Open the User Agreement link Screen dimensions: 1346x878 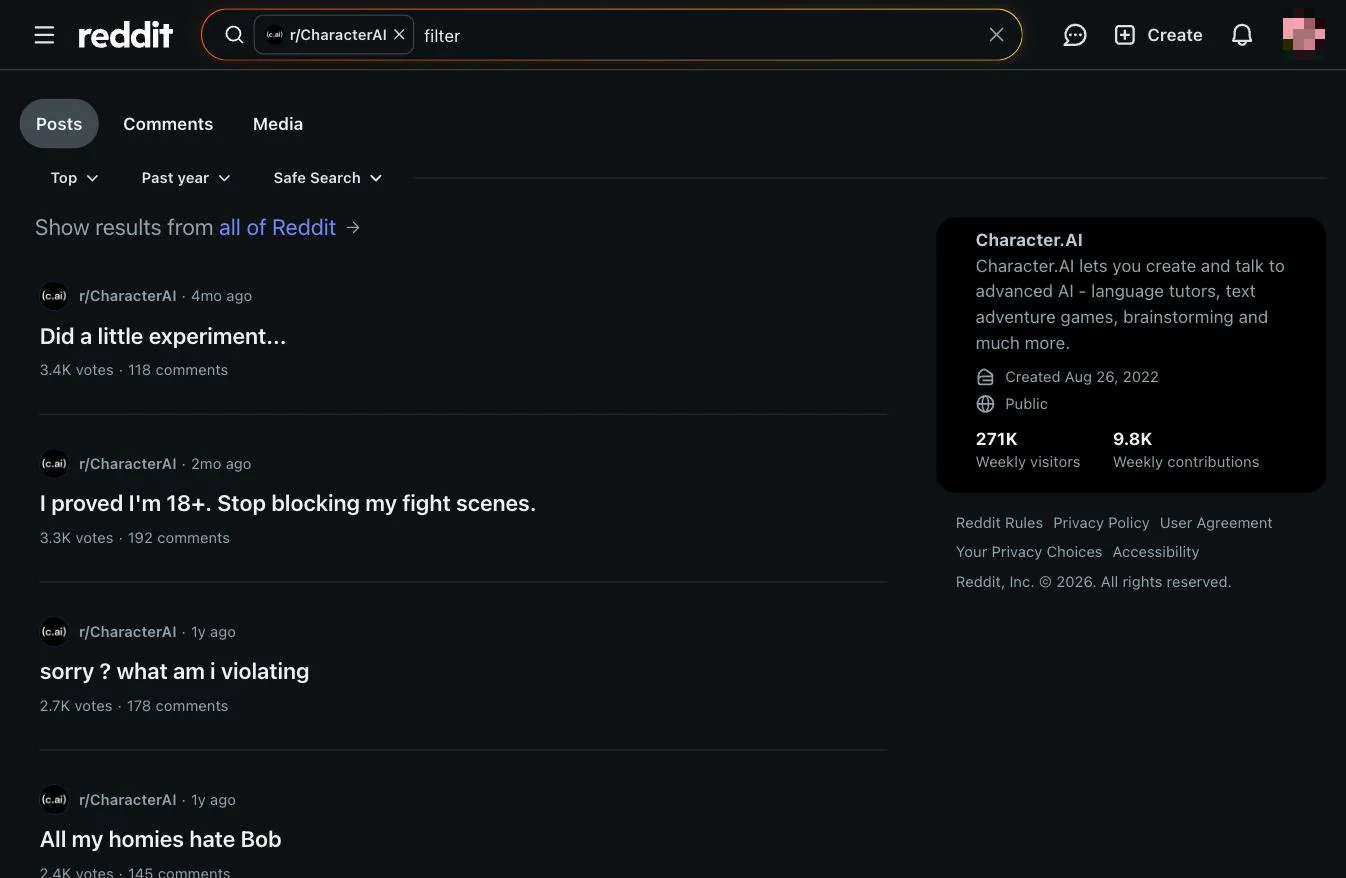(1216, 523)
